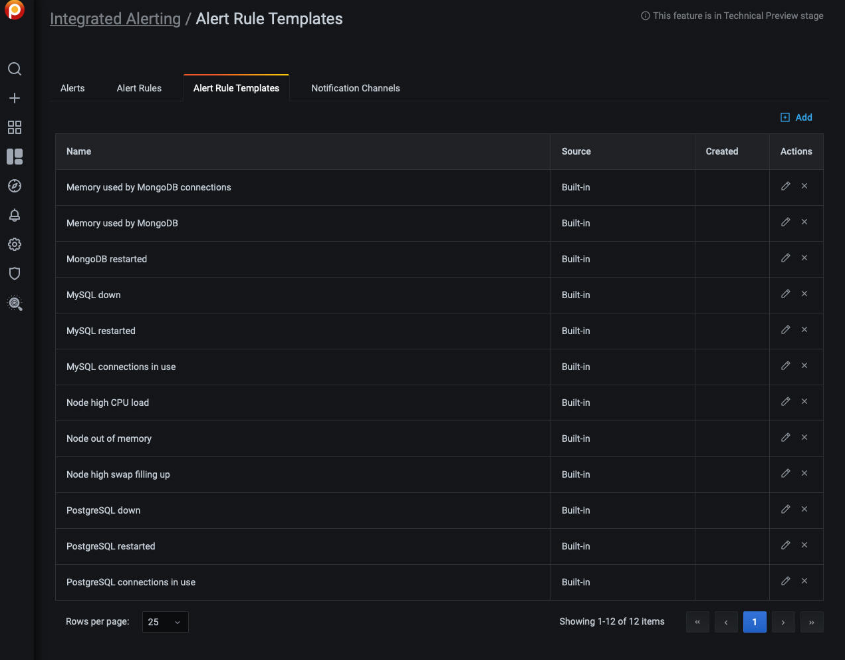Click the 'MySQL down' name cell
The width and height of the screenshot is (845, 660).
coord(302,295)
